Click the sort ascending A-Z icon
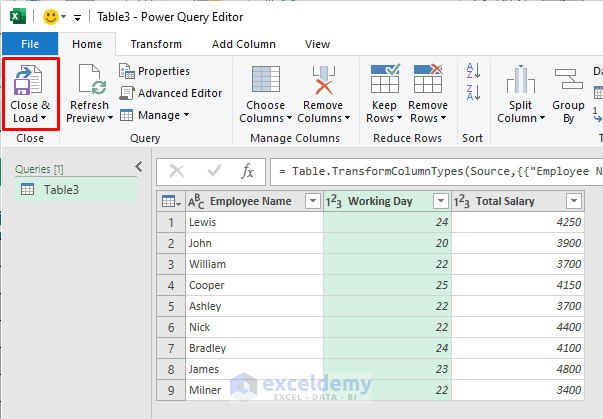The width and height of the screenshot is (603, 419). point(471,71)
